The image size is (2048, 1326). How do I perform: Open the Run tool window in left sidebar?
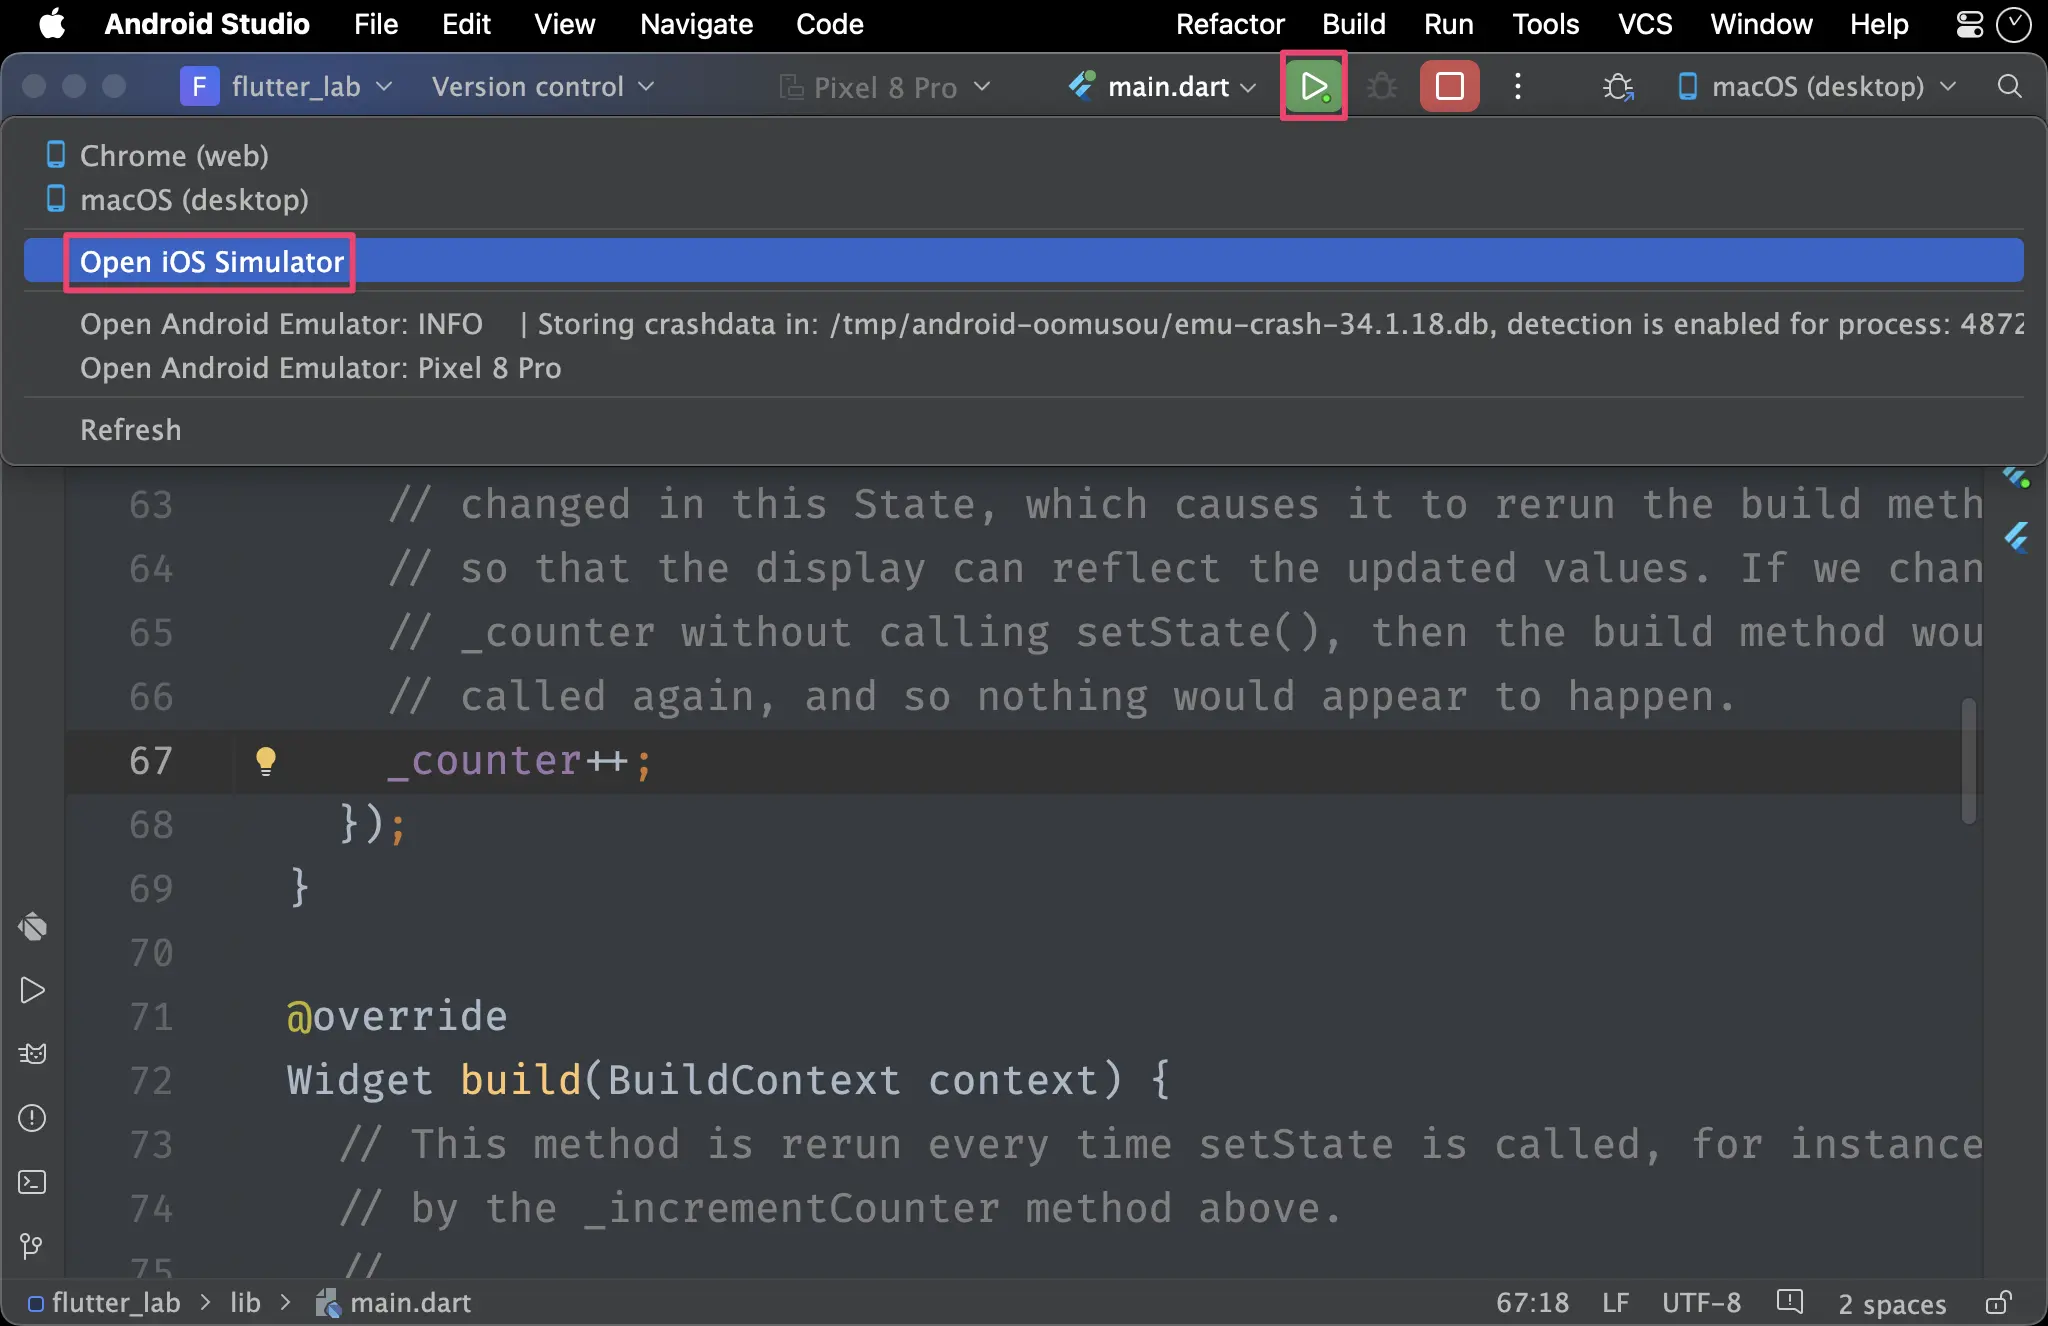32,990
